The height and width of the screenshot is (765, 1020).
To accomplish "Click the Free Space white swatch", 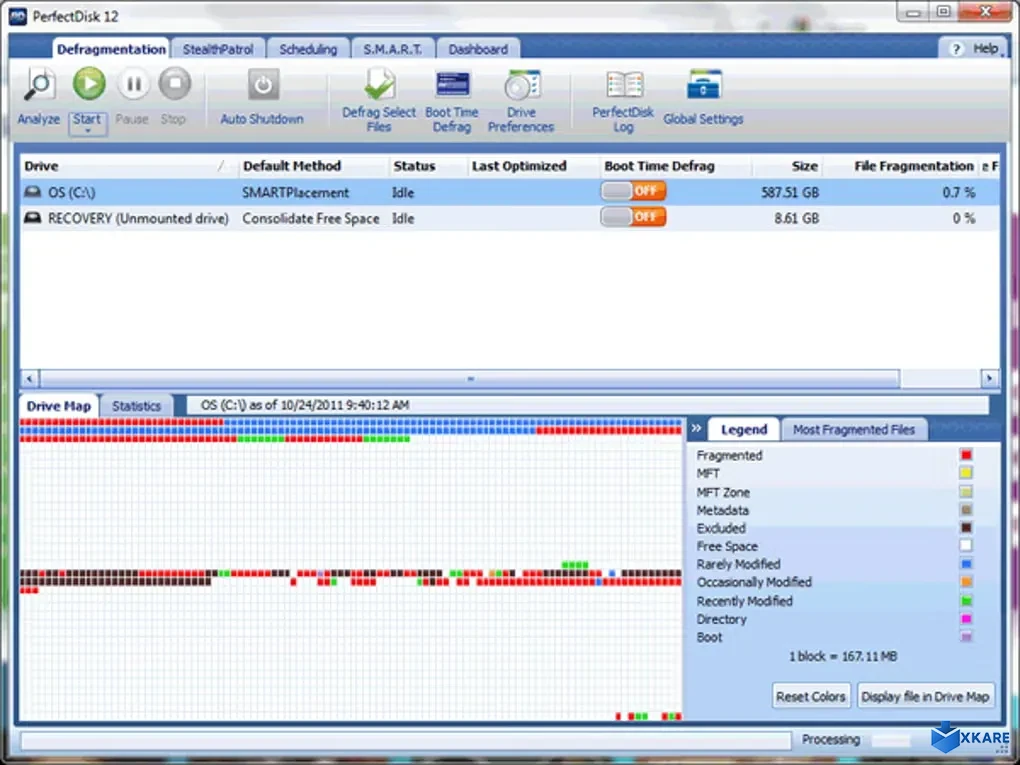I will 966,546.
